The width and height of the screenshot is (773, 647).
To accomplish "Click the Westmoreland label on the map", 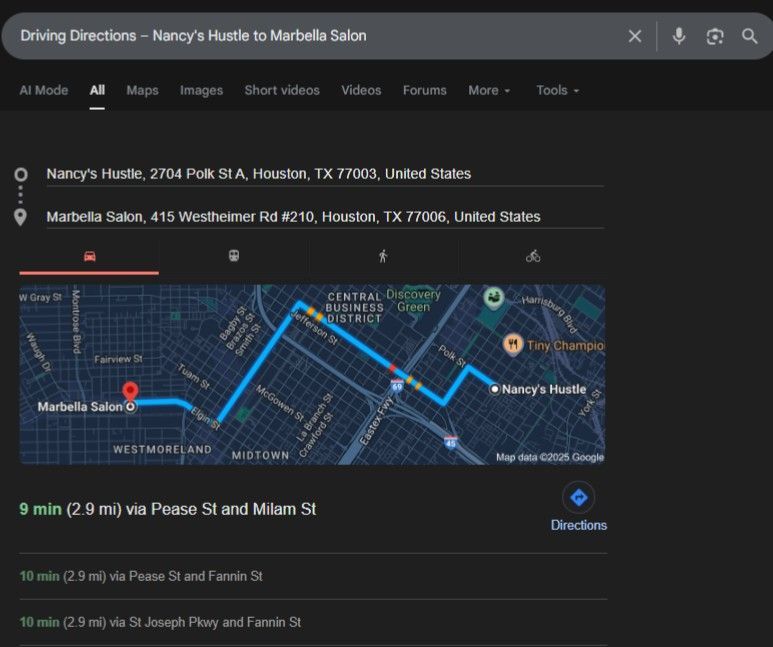I will 162,449.
